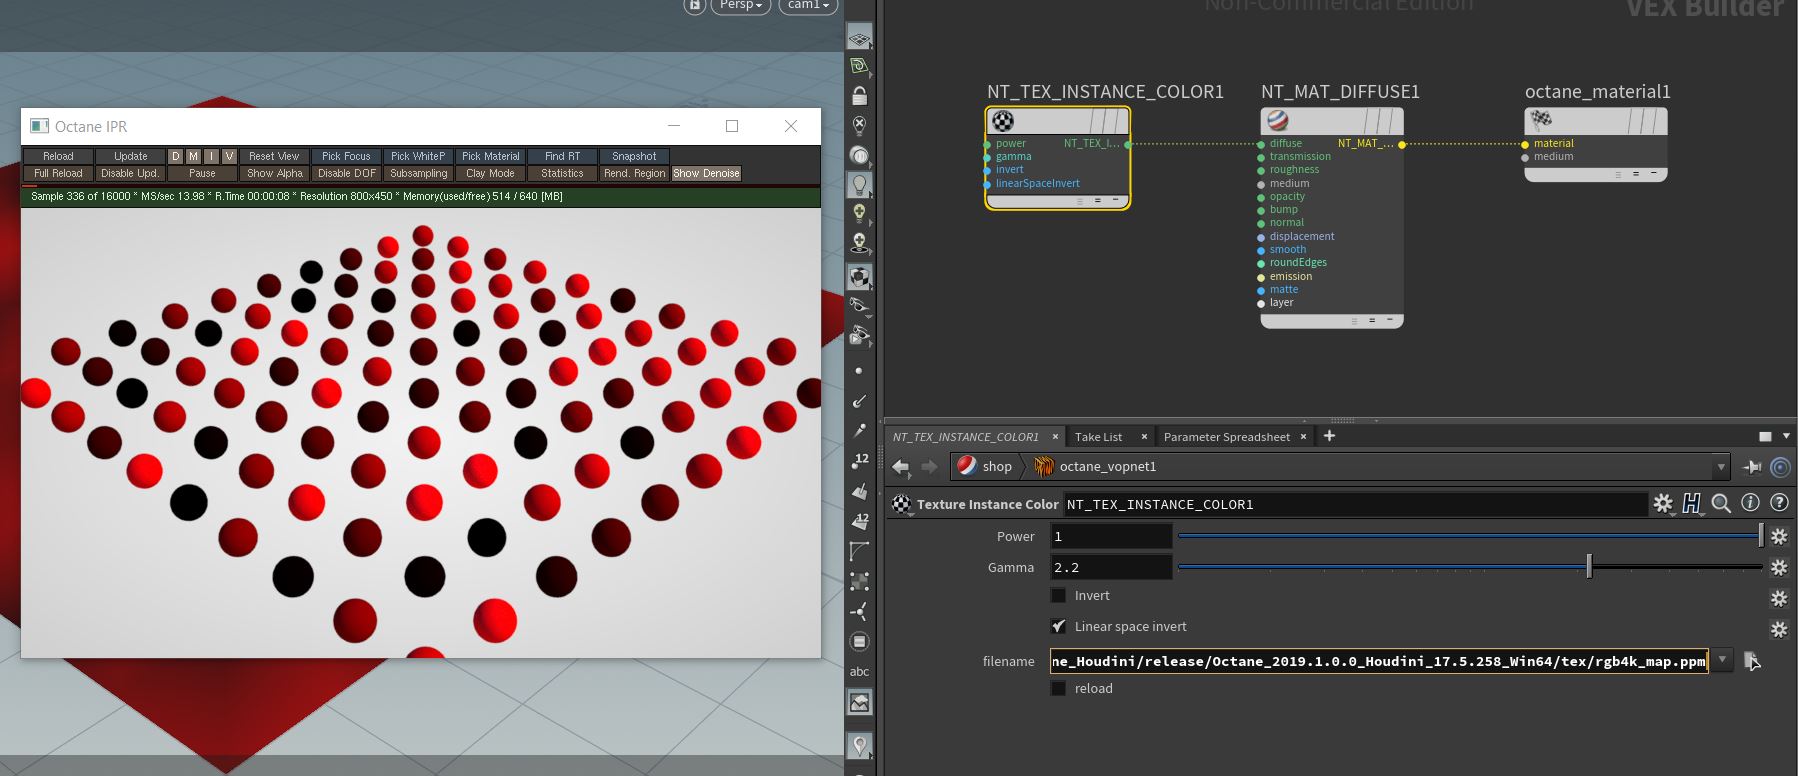Toggle the M button in Octane IPR
The width and height of the screenshot is (1798, 776).
tap(194, 156)
